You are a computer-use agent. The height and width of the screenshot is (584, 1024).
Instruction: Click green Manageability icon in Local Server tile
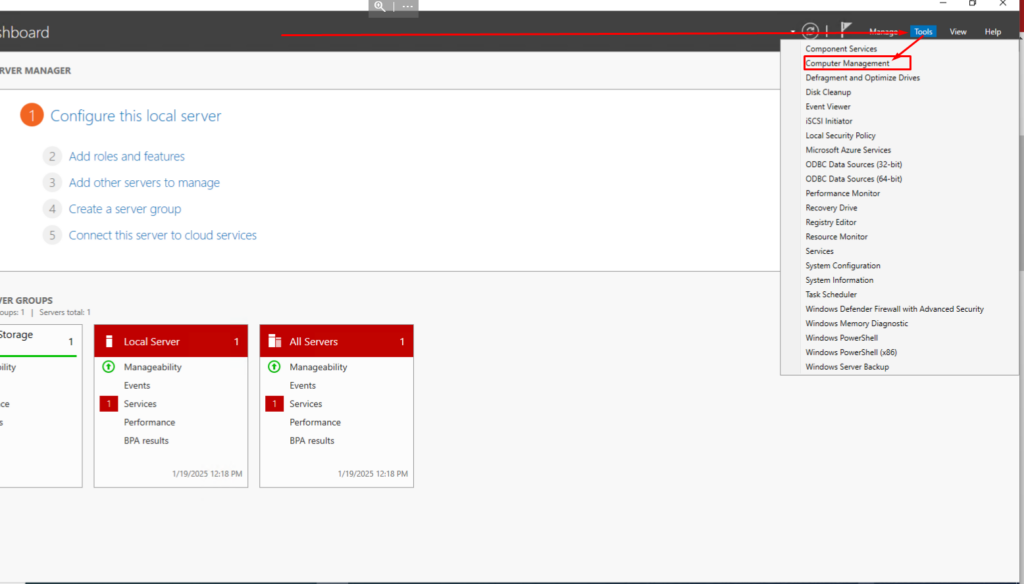(x=109, y=367)
